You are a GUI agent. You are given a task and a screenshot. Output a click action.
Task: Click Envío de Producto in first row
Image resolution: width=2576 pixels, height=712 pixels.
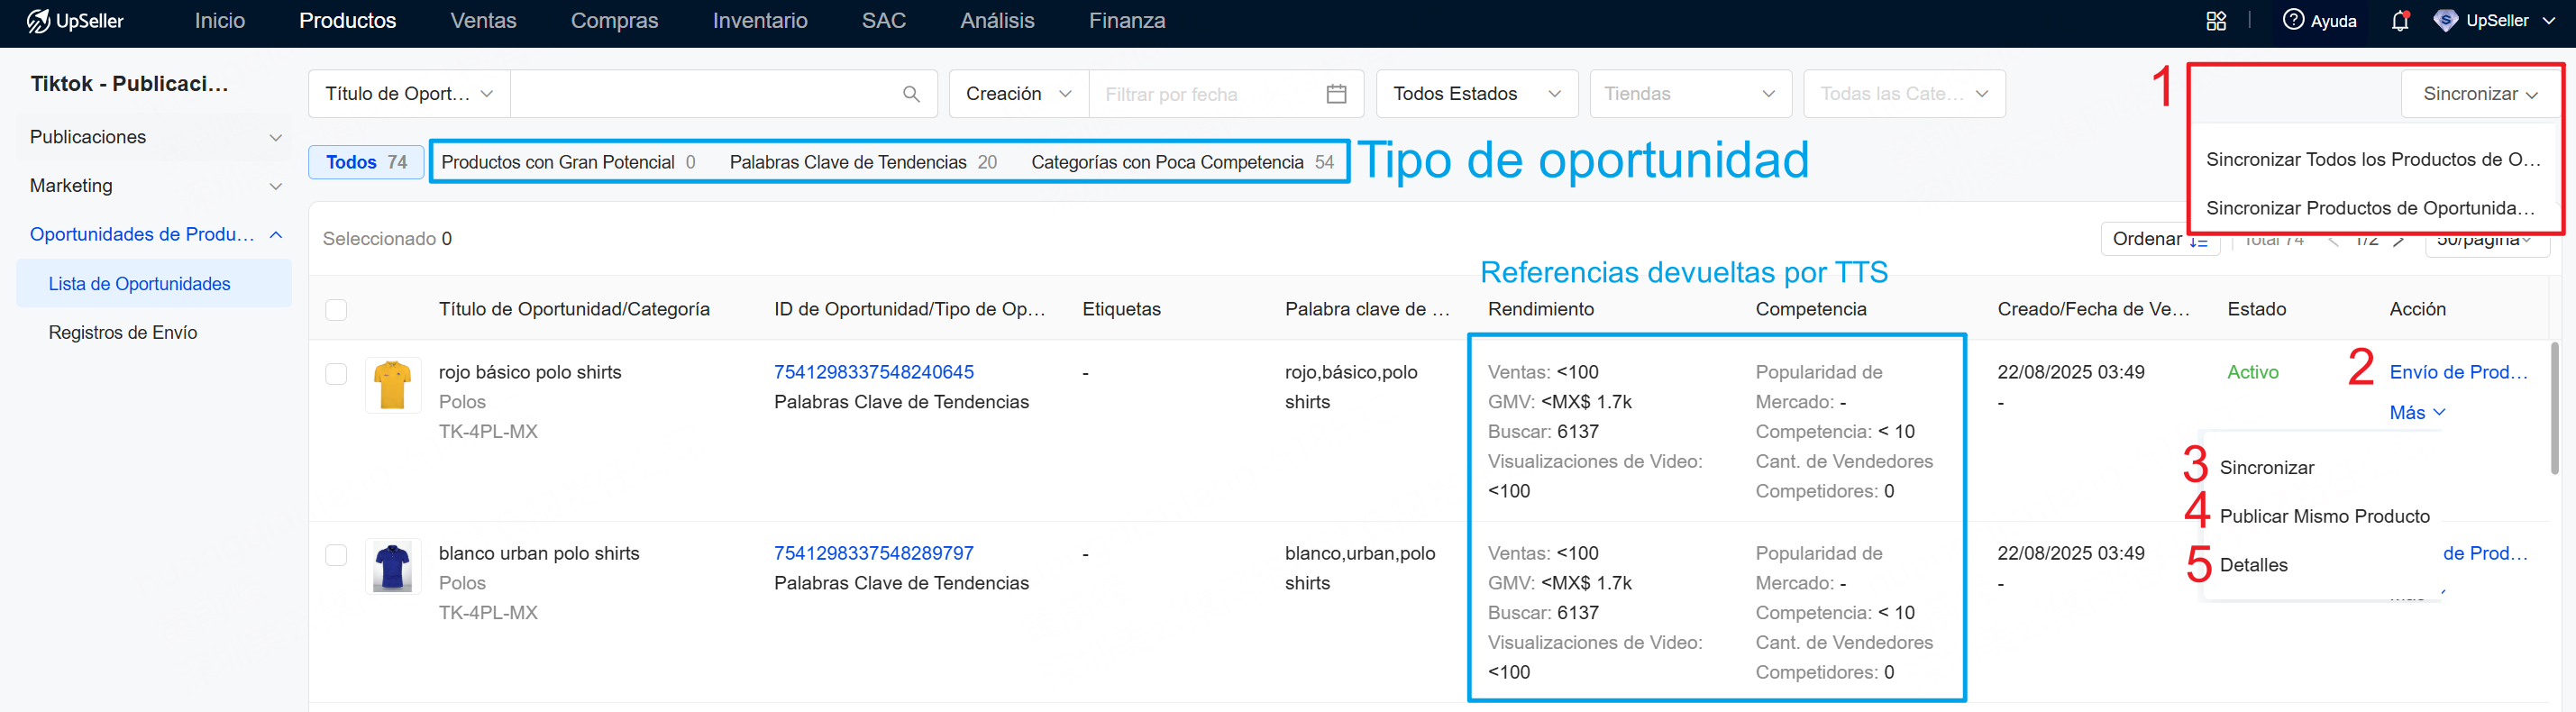2458,373
